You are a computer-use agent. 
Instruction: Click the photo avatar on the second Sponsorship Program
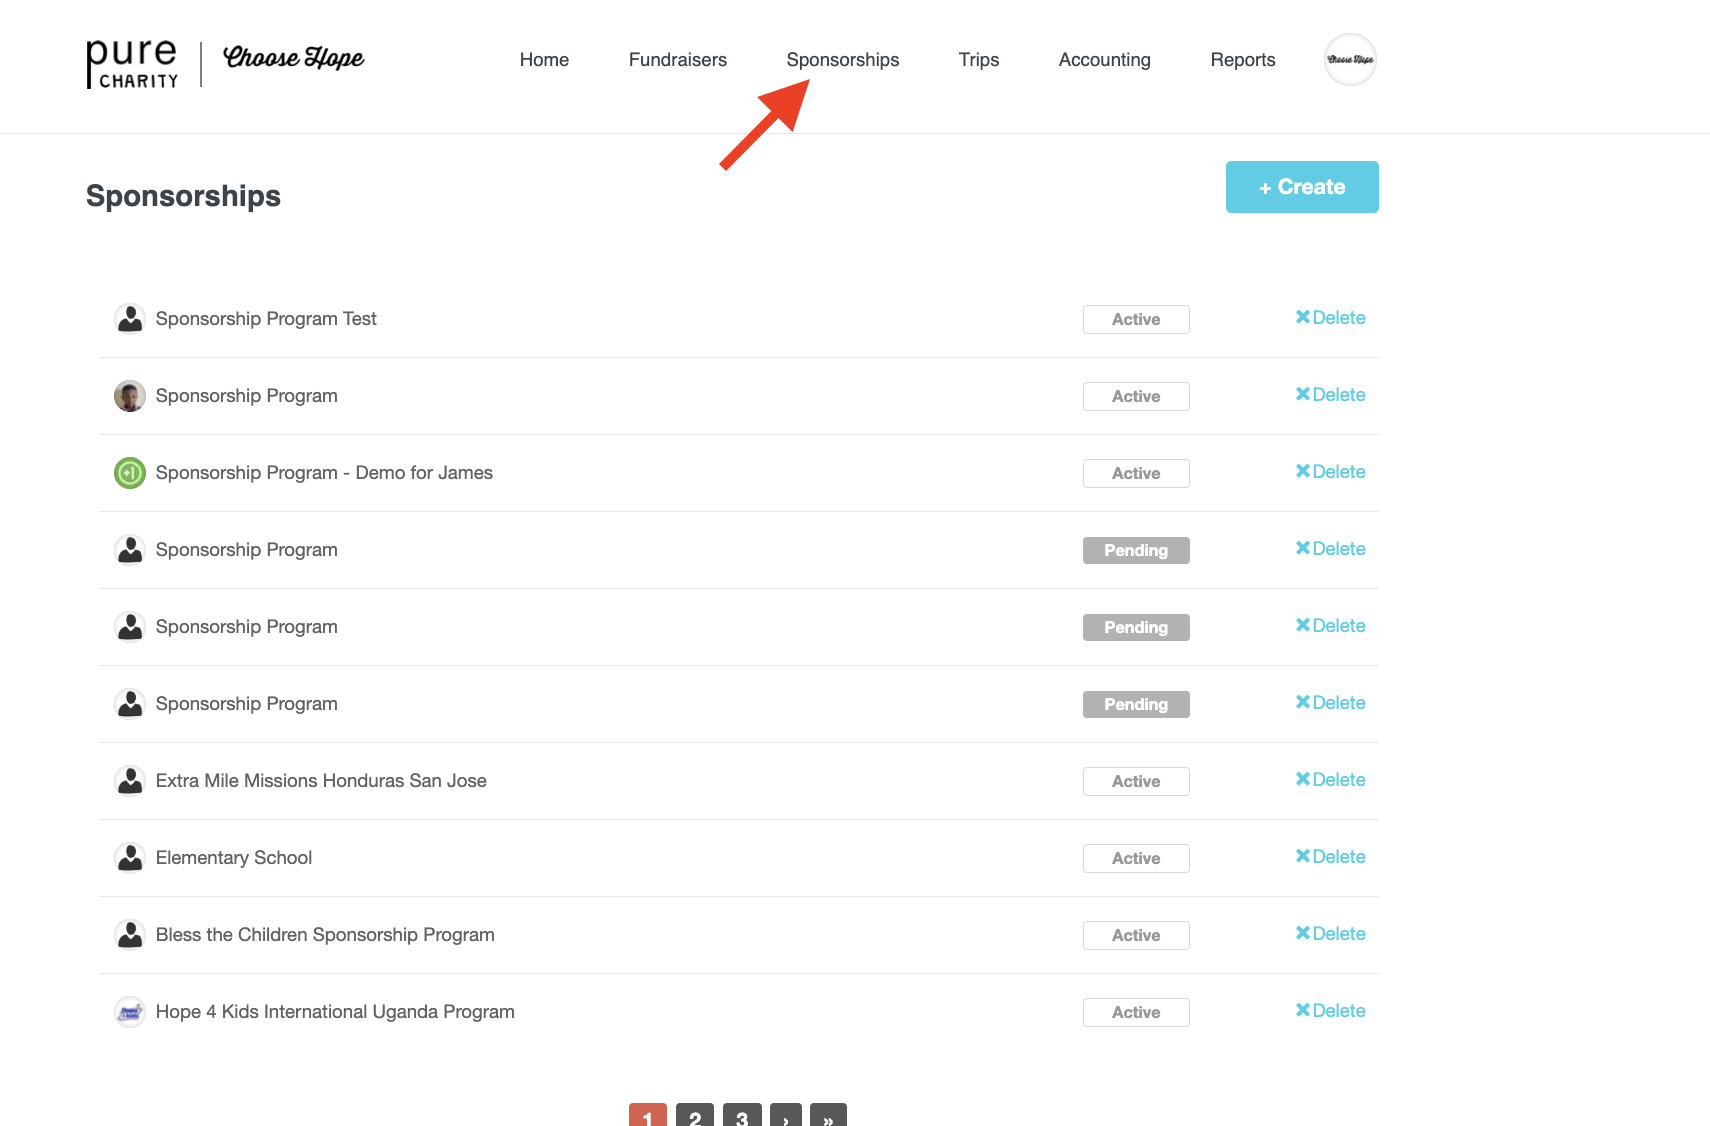[x=129, y=395]
